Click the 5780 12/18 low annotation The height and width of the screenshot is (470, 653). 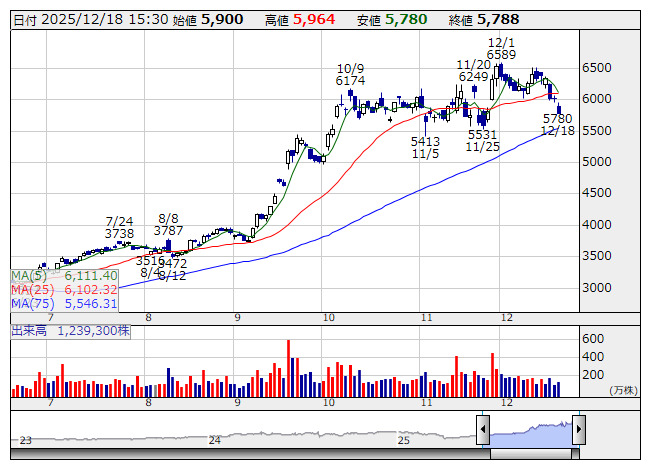click(558, 125)
